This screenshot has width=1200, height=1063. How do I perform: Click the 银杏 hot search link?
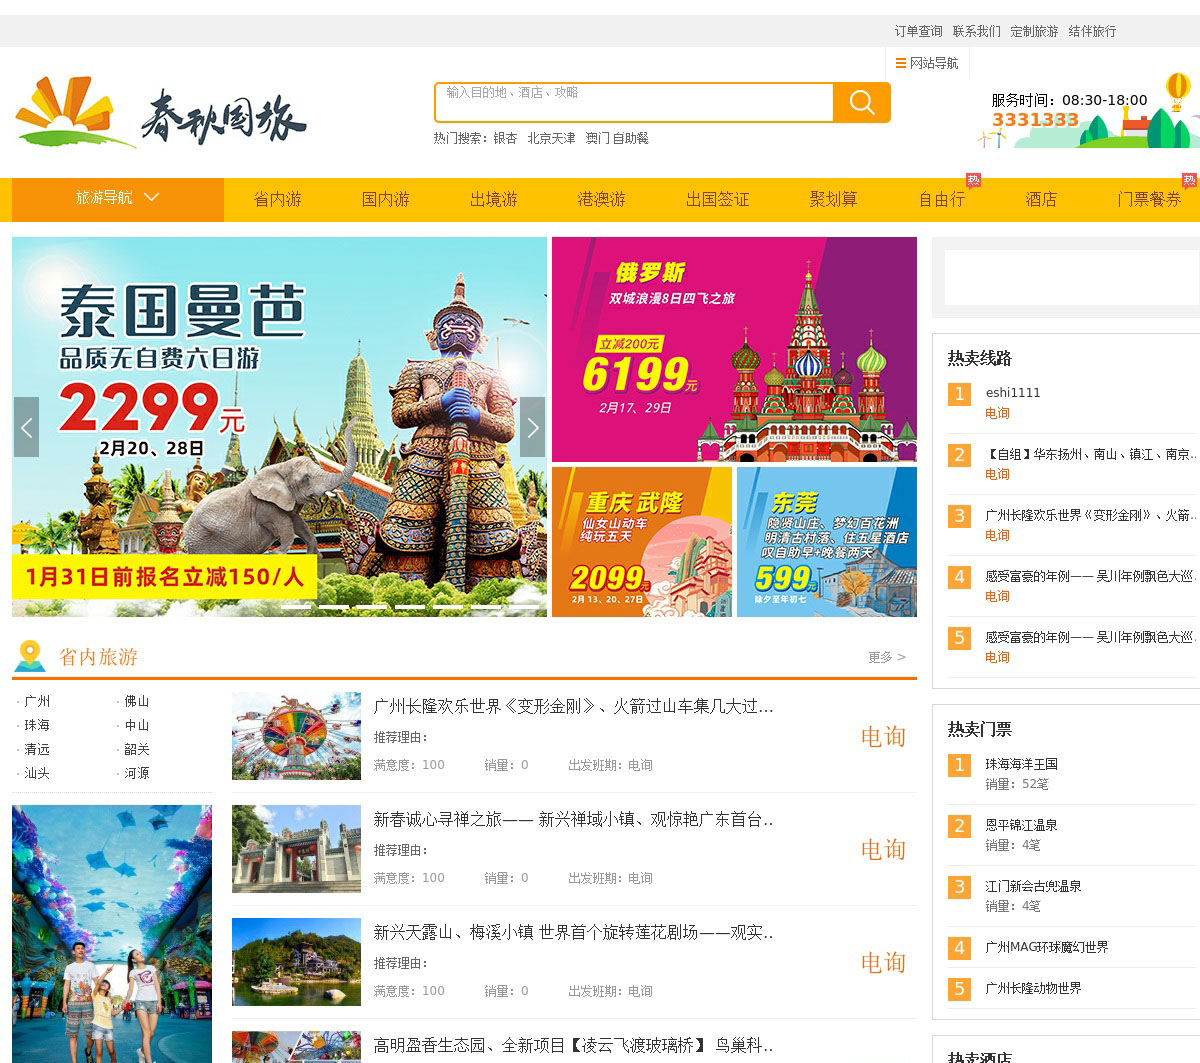pos(505,138)
